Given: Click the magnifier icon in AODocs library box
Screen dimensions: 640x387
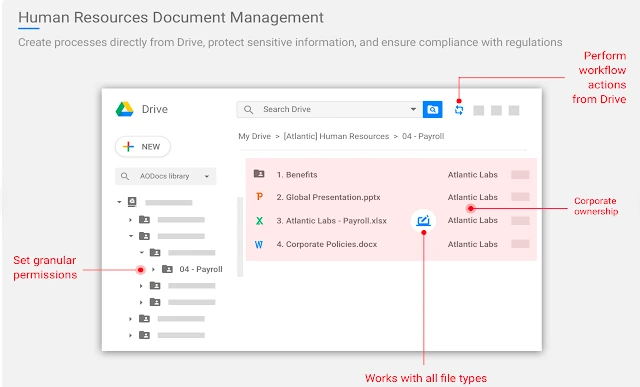Looking at the screenshot, I should [x=125, y=176].
